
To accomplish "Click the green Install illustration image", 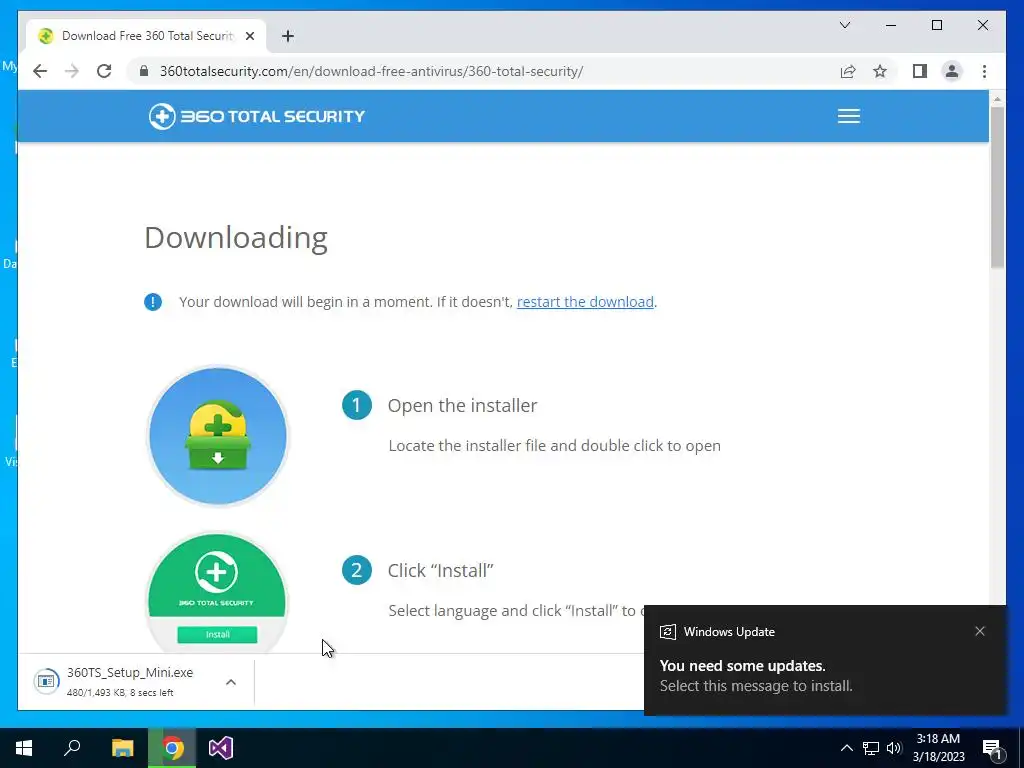I will coord(217,593).
